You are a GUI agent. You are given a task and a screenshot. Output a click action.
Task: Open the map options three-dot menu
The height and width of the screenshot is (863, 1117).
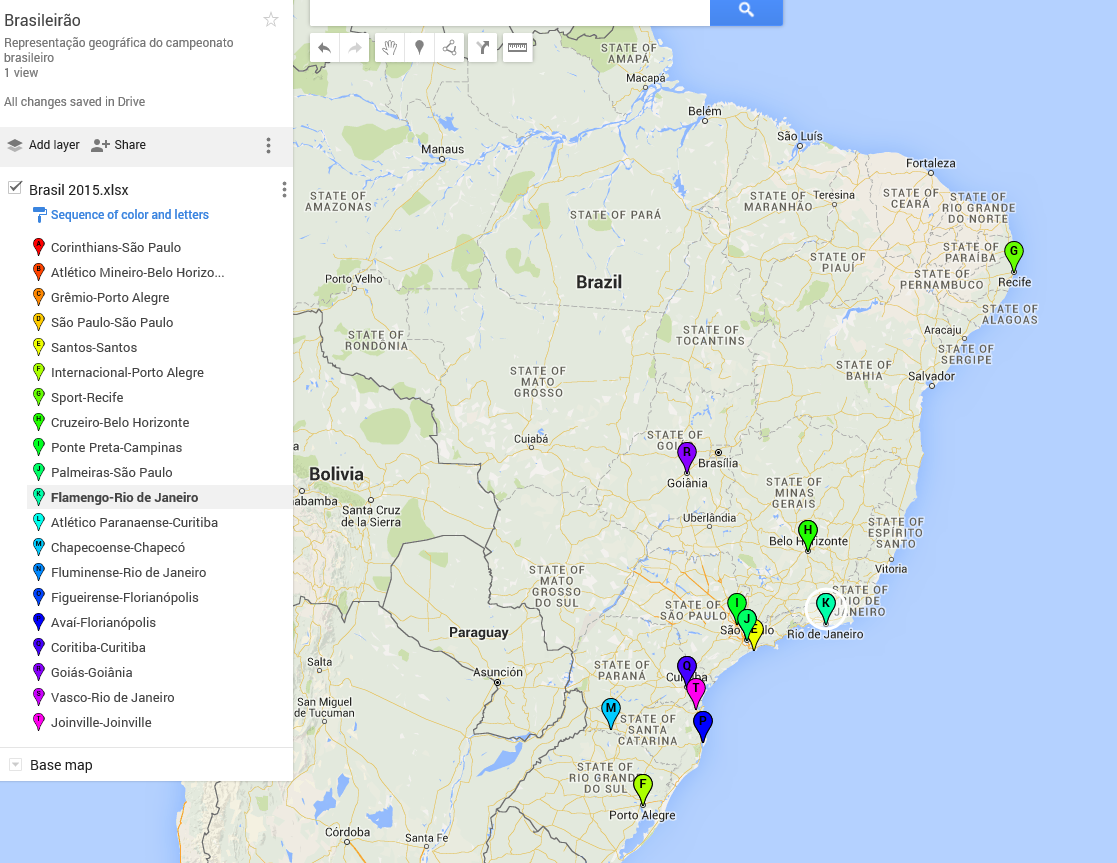tap(269, 145)
